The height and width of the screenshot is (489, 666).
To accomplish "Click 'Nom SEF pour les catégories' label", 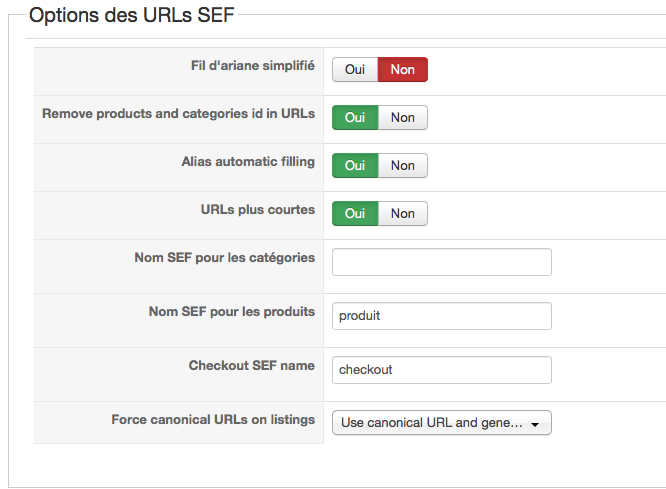I will [x=224, y=258].
